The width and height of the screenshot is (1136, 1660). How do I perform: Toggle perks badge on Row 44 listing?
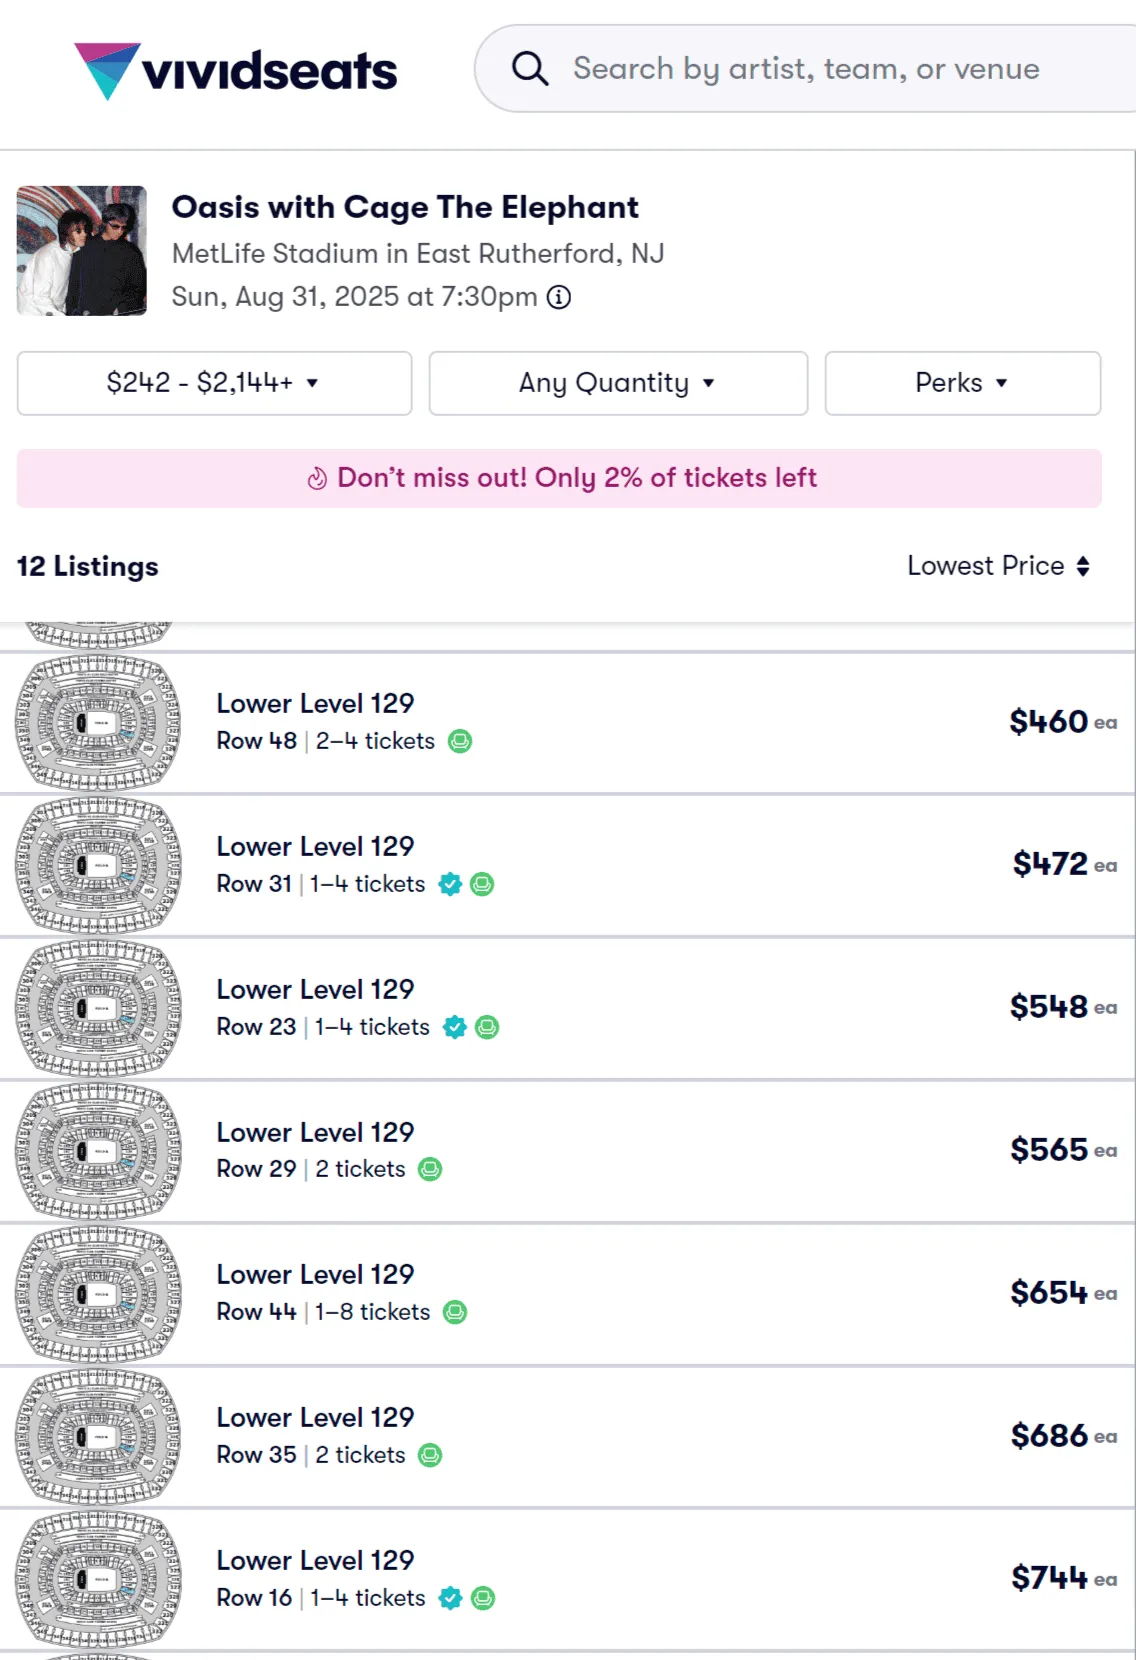[453, 1311]
